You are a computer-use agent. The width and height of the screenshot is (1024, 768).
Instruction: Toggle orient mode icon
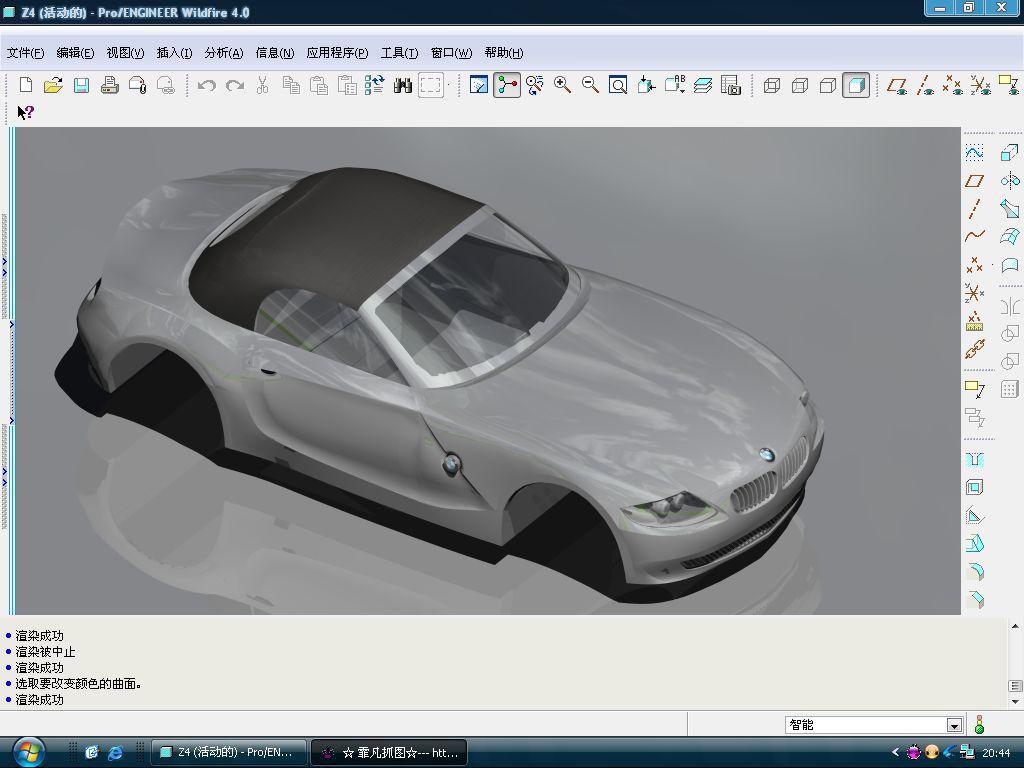pos(534,85)
